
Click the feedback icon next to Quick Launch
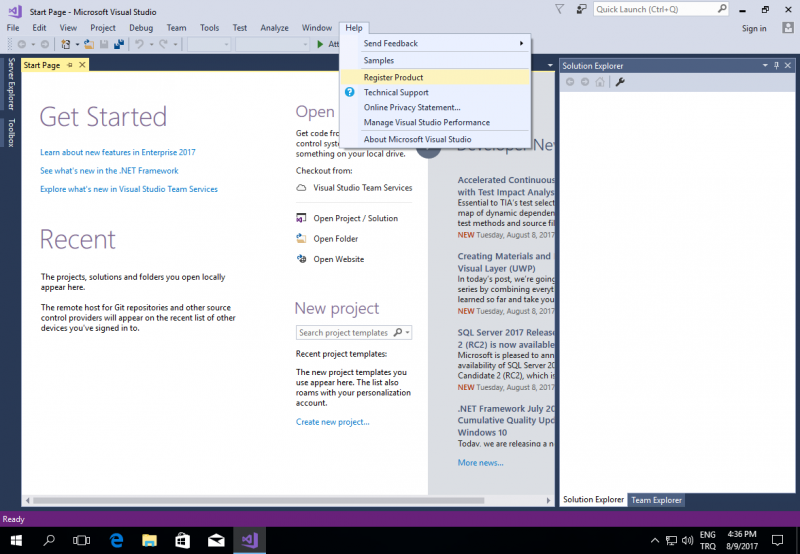point(581,9)
